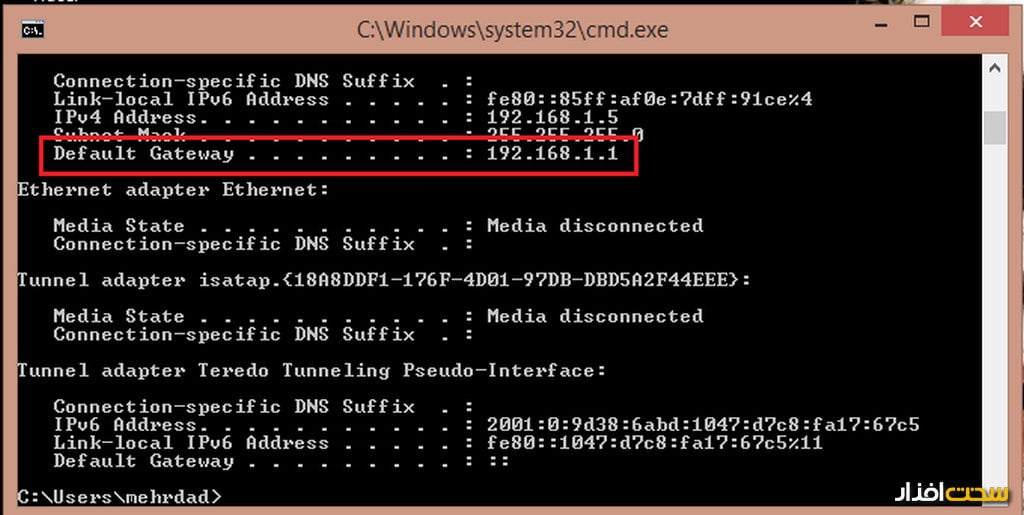Screen dimensions: 1024x515
Task: Click the 192.168.1.1 gateway address
Action: point(552,154)
